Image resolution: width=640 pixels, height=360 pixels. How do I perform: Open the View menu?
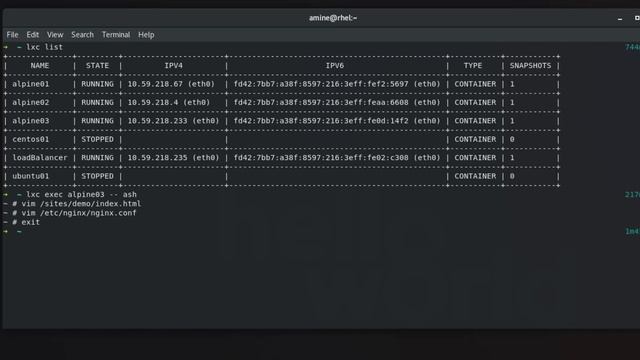click(55, 35)
